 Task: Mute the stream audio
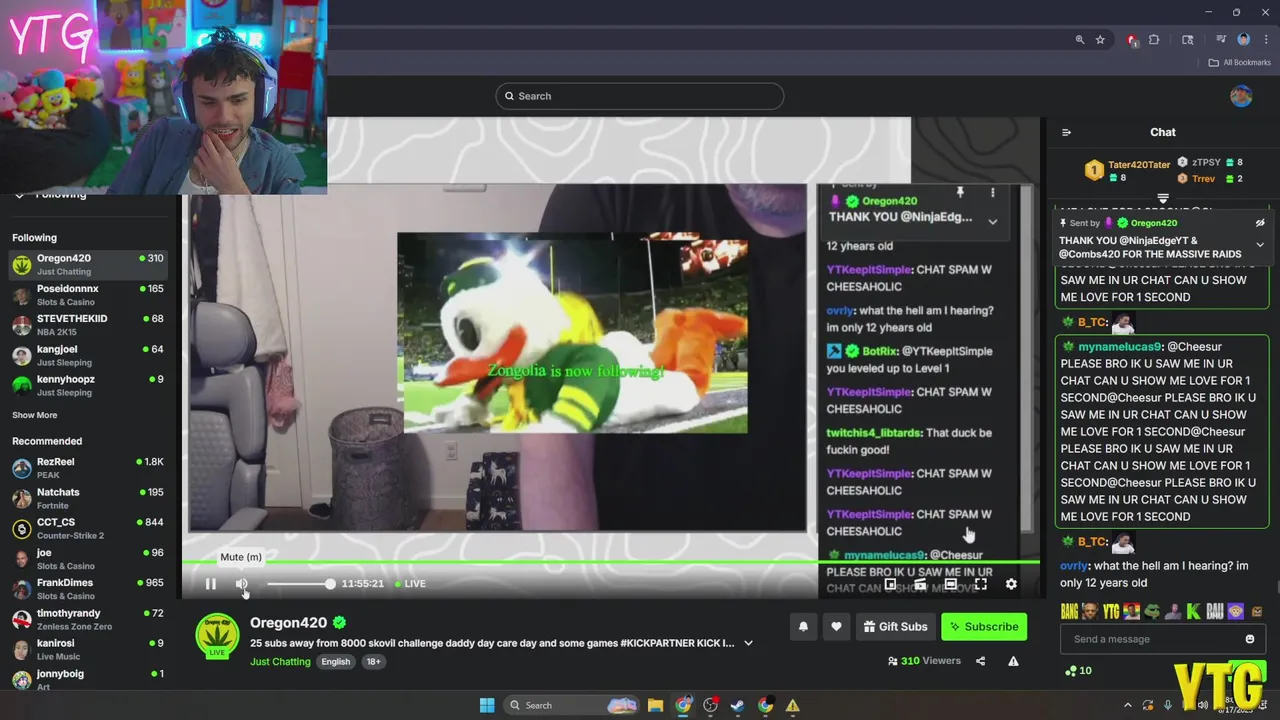[242, 584]
